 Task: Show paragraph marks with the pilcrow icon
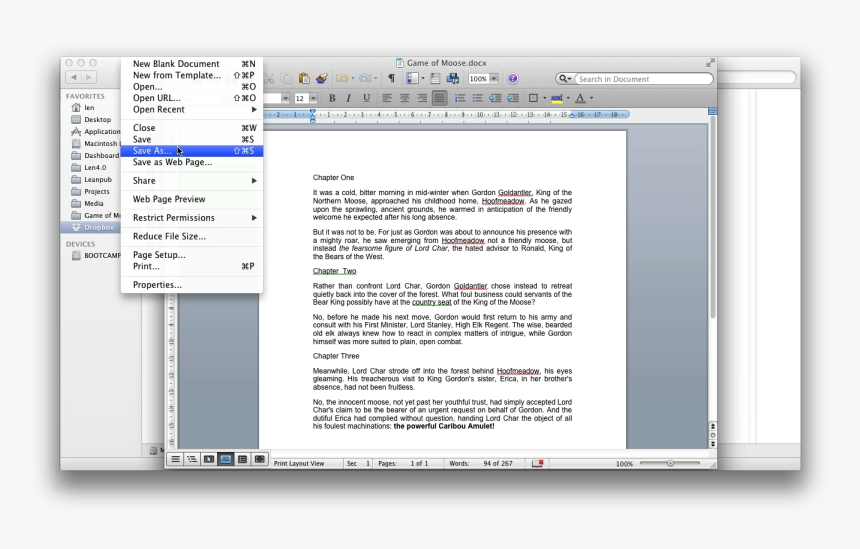click(391, 79)
